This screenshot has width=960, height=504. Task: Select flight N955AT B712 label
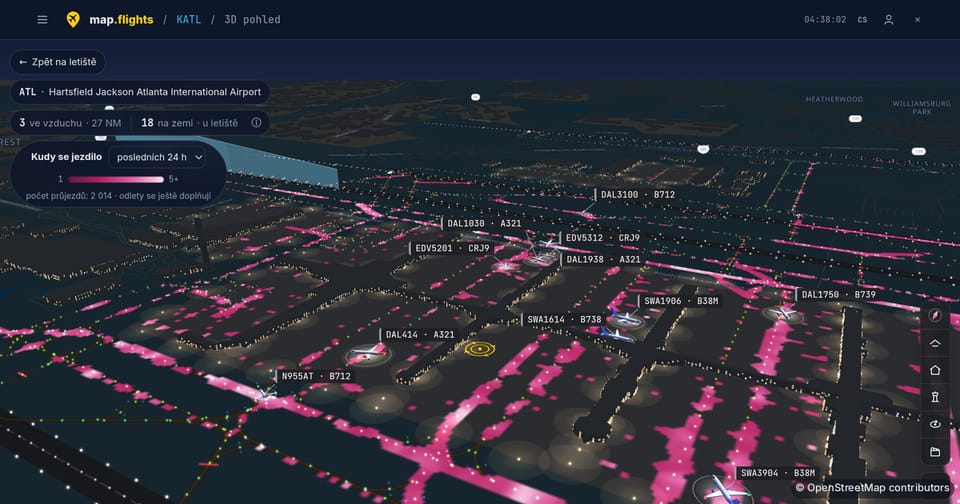pyautogui.click(x=315, y=376)
